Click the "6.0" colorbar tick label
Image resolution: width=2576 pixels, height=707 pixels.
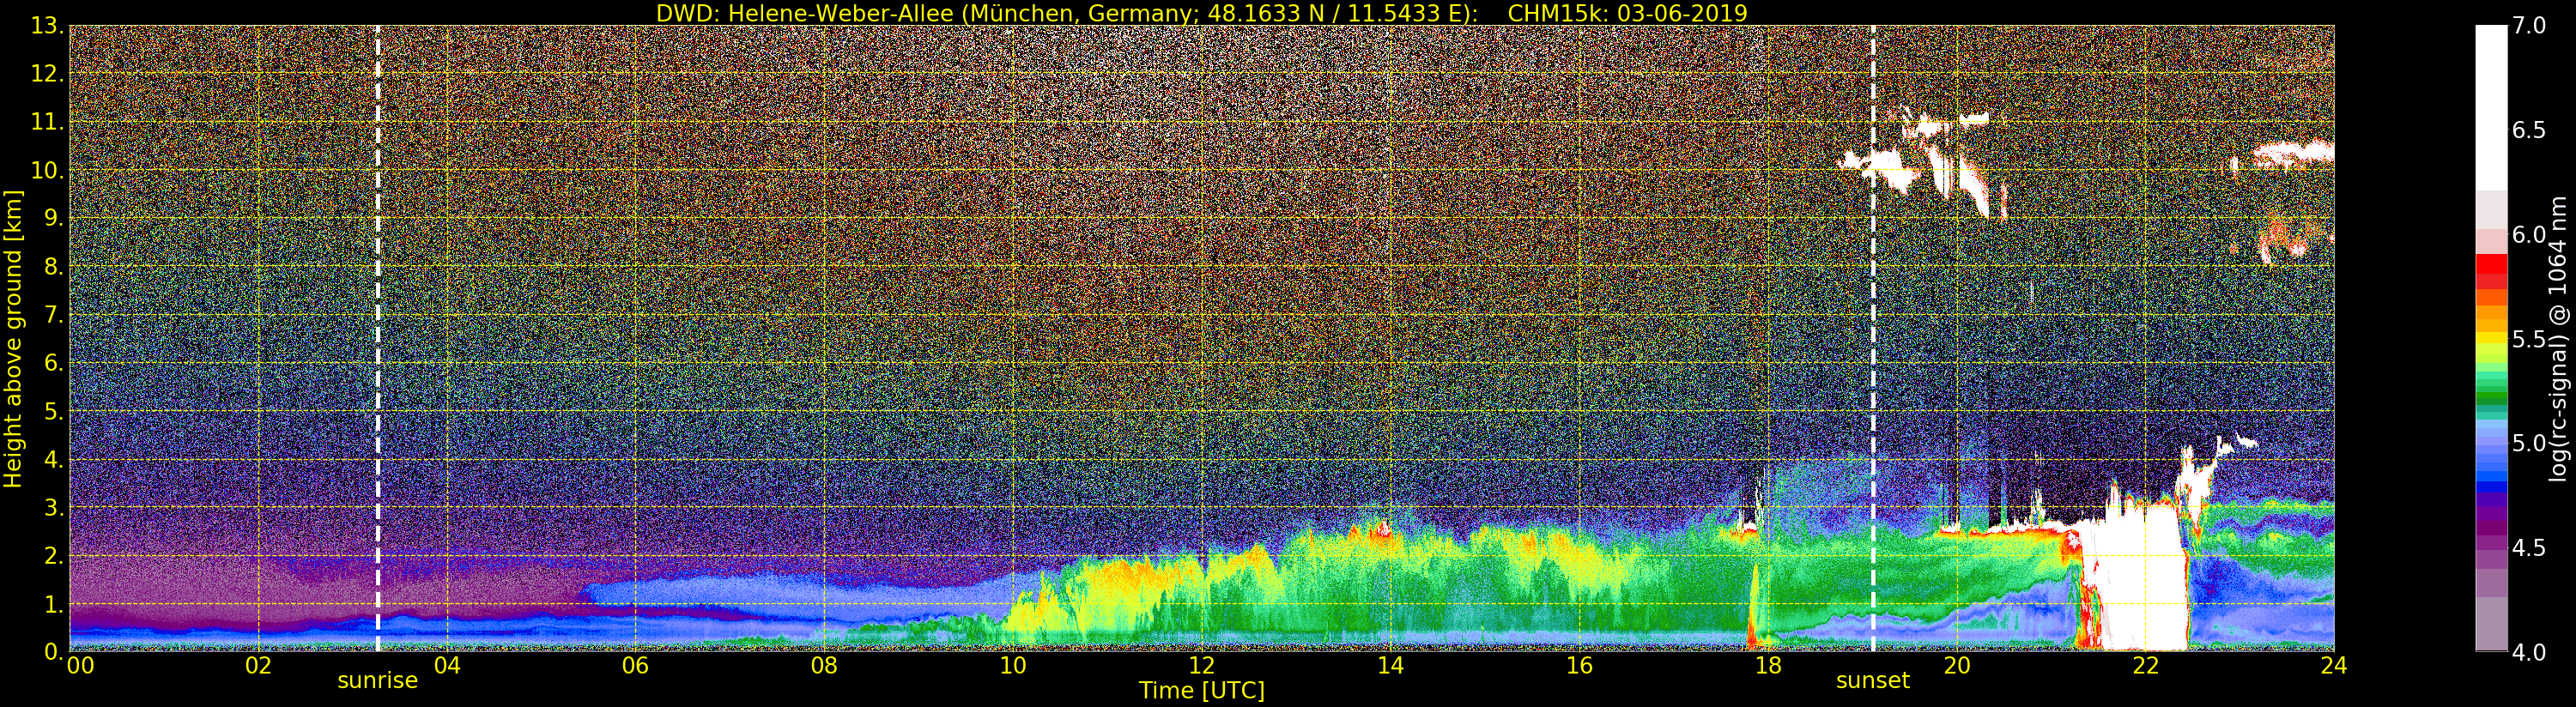[x=2529, y=234]
